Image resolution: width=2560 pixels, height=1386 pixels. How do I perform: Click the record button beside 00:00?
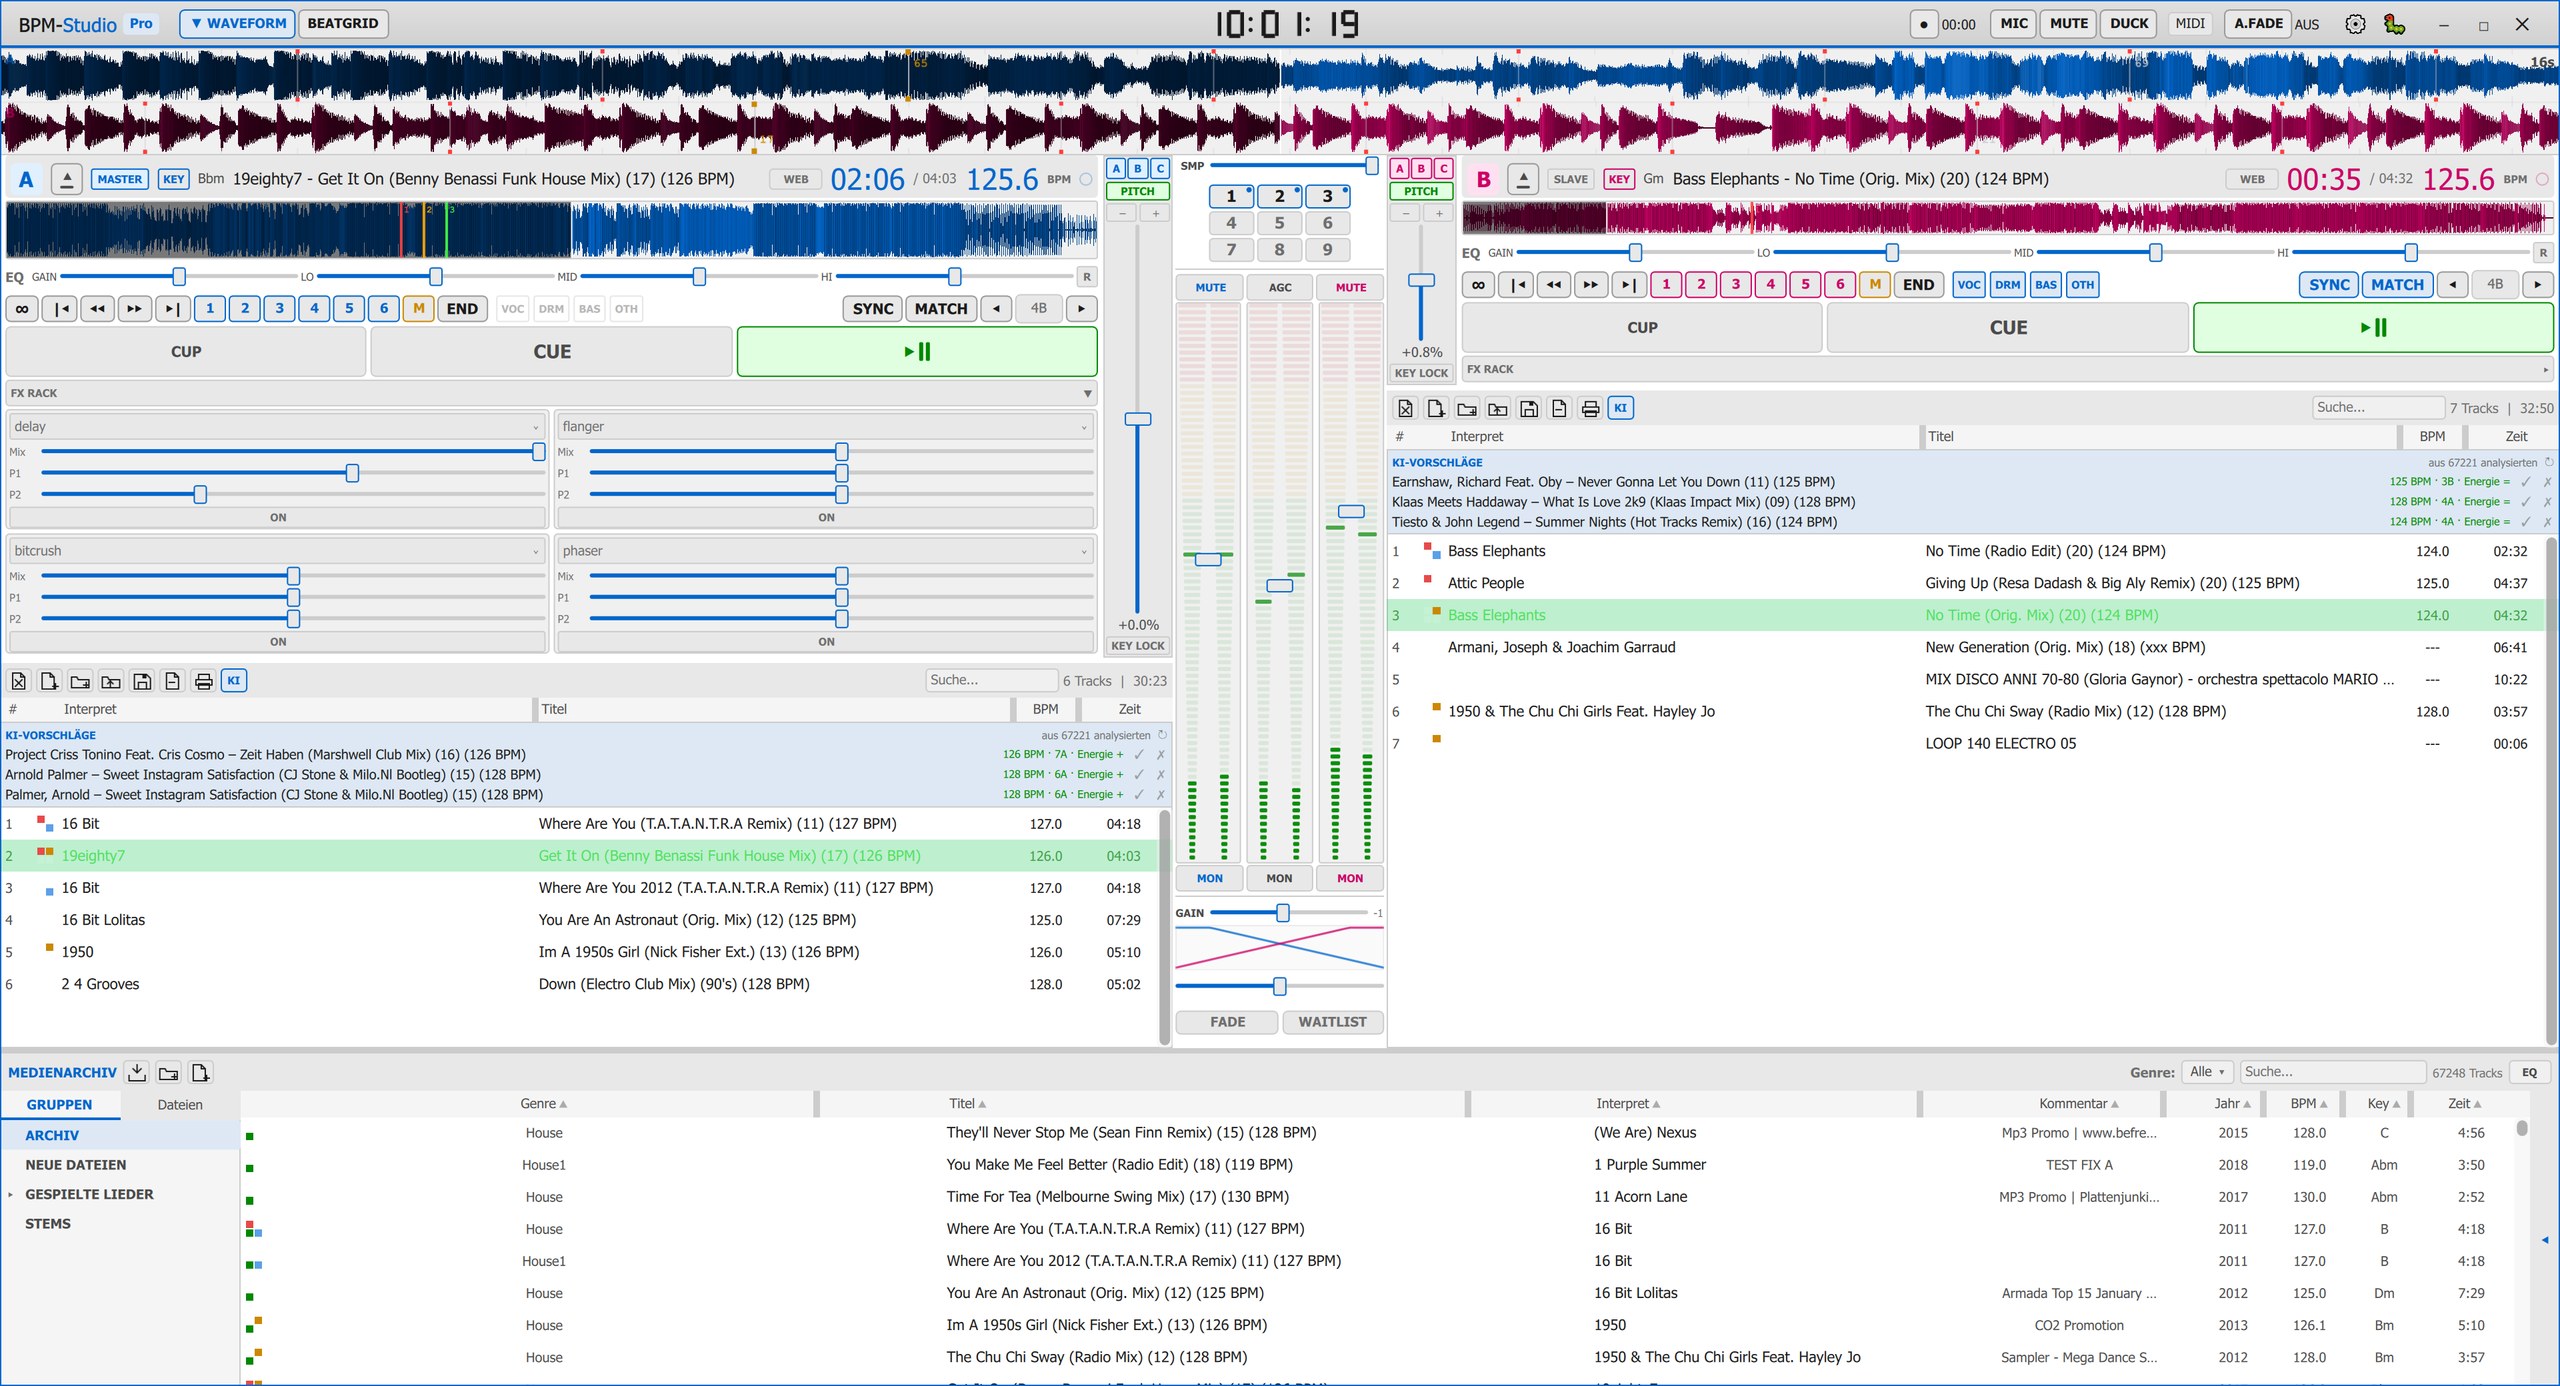pyautogui.click(x=1923, y=24)
